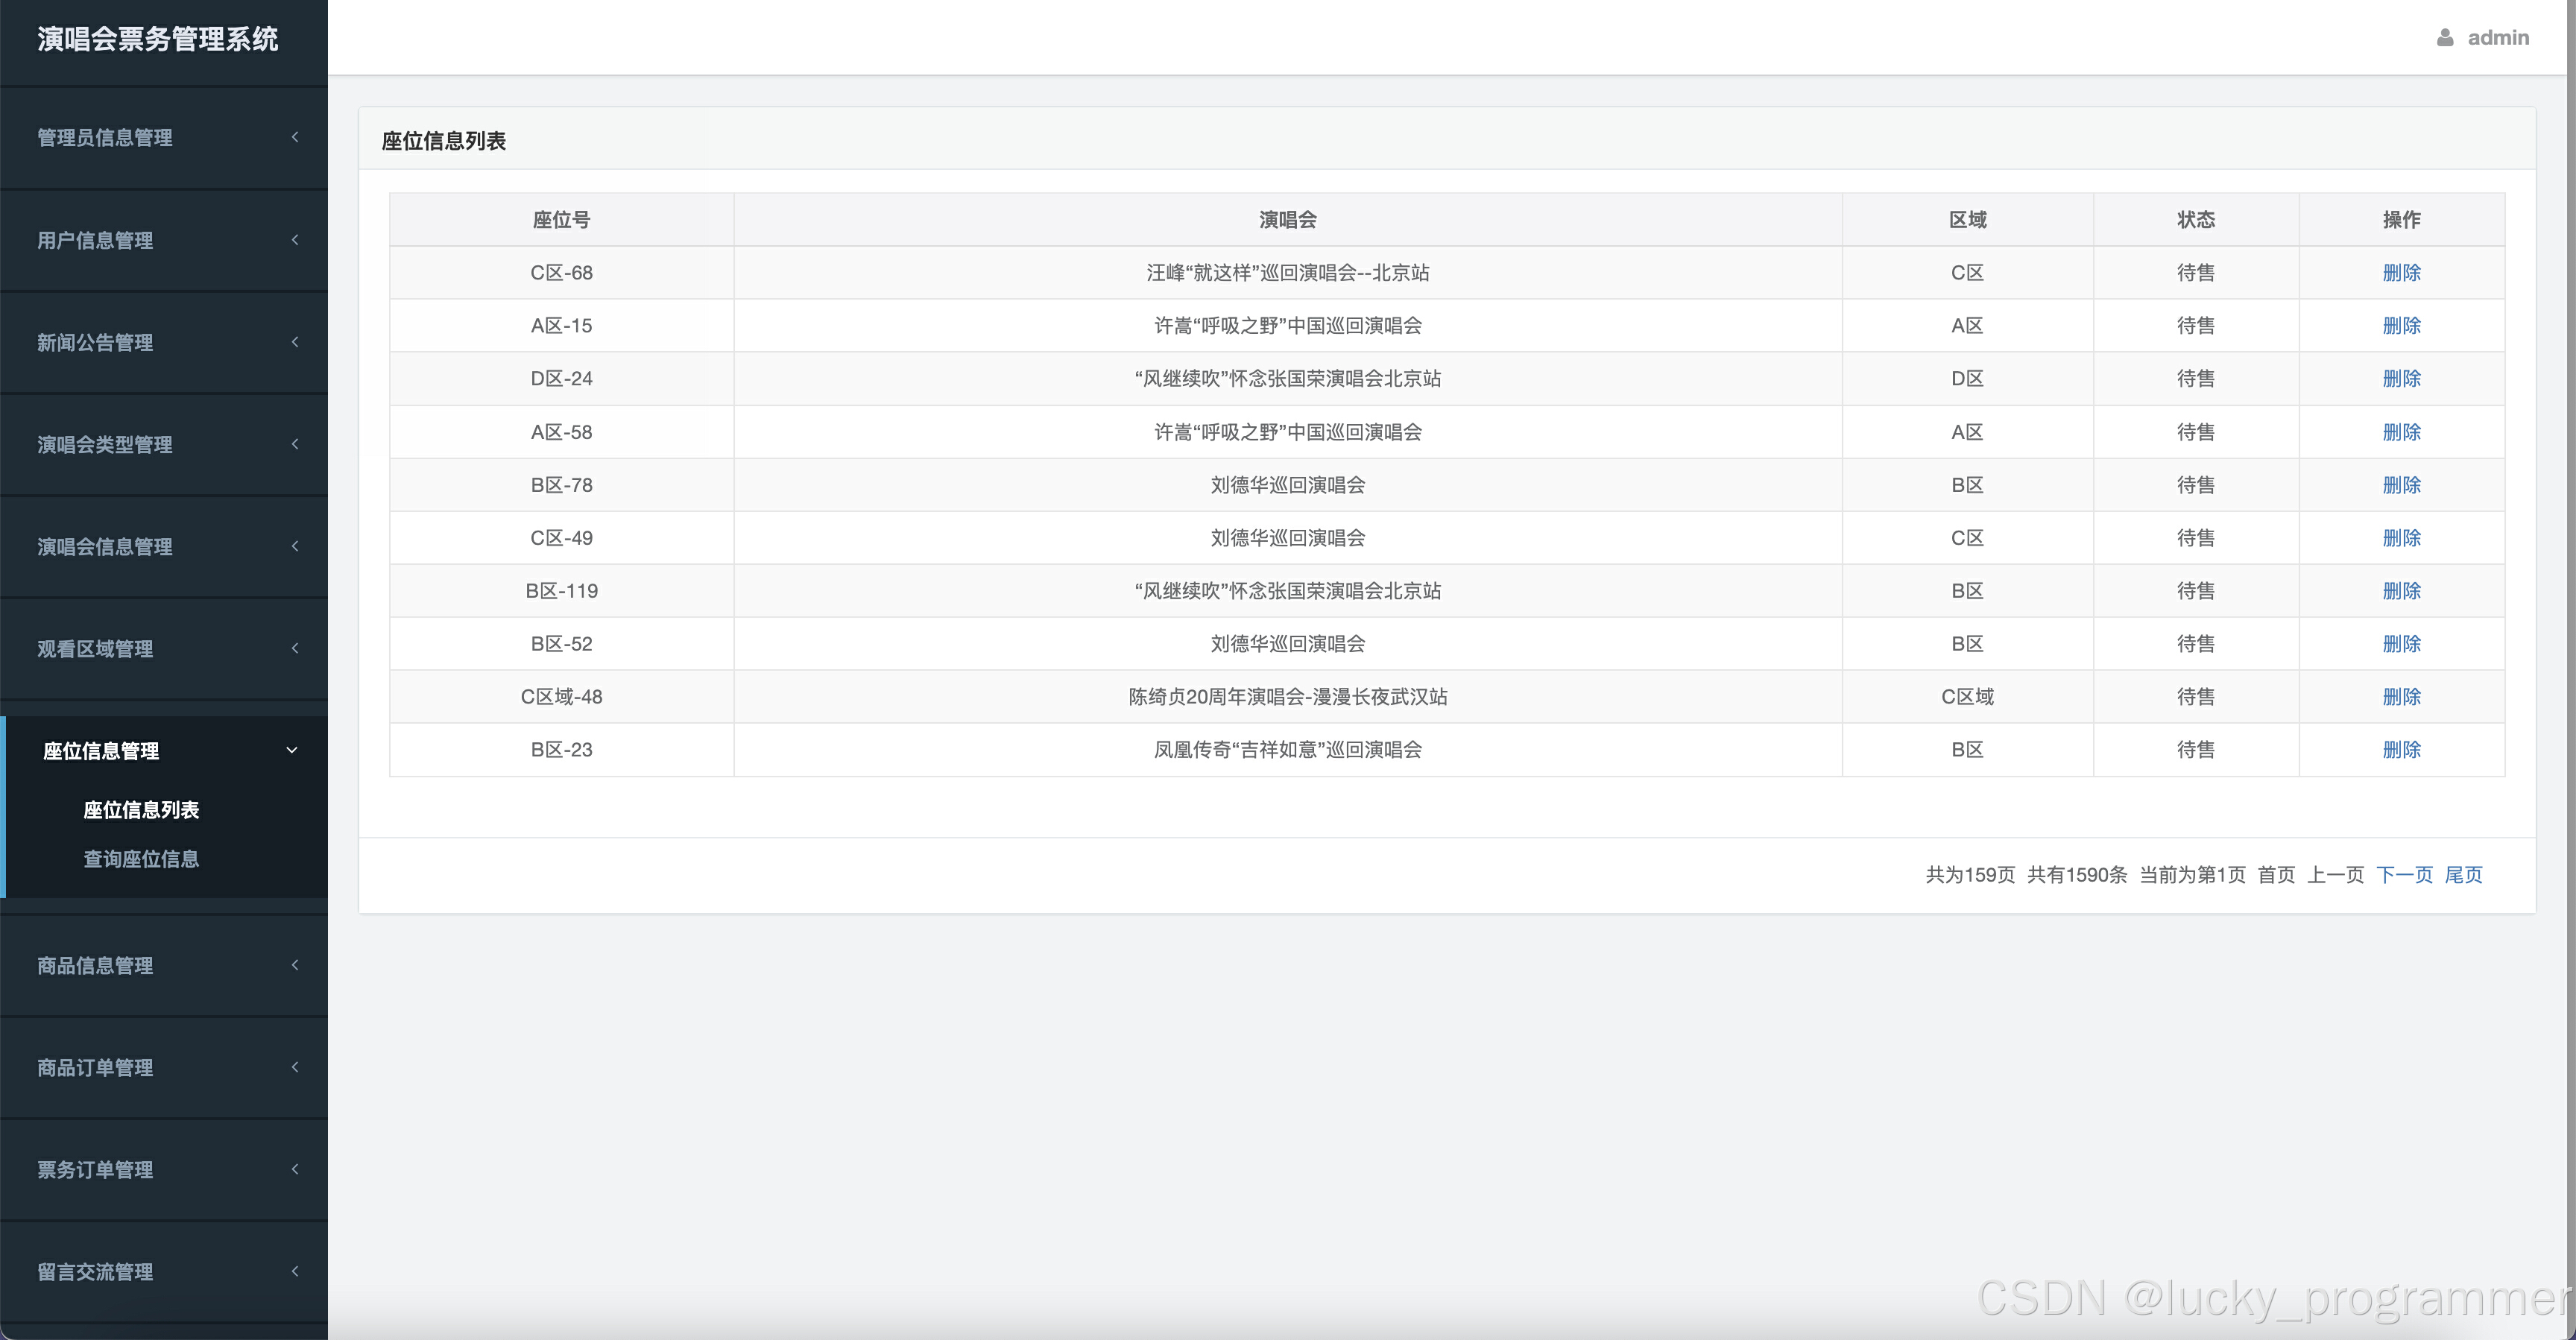2576x1340 pixels.
Task: Click the 演唱会票务管理系统 title logo
Action: point(158,39)
